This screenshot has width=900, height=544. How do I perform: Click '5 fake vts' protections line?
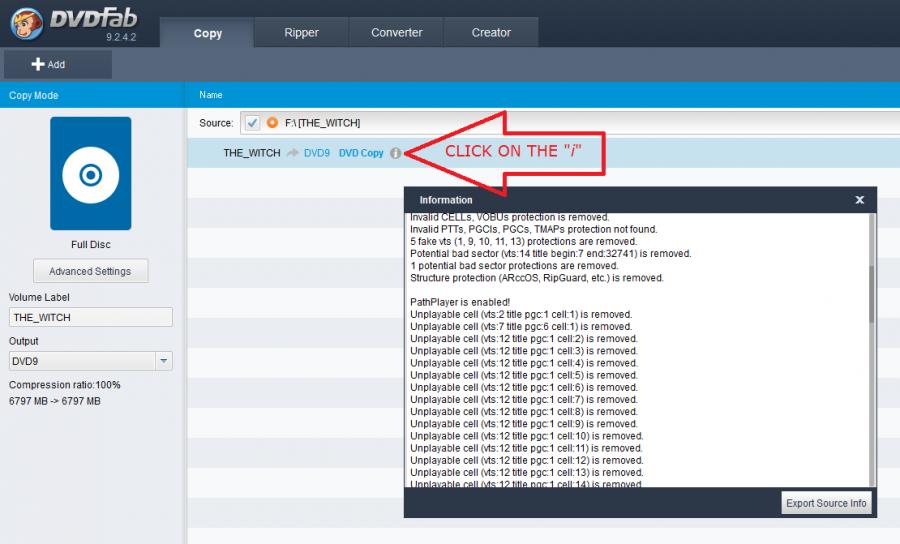coord(523,242)
